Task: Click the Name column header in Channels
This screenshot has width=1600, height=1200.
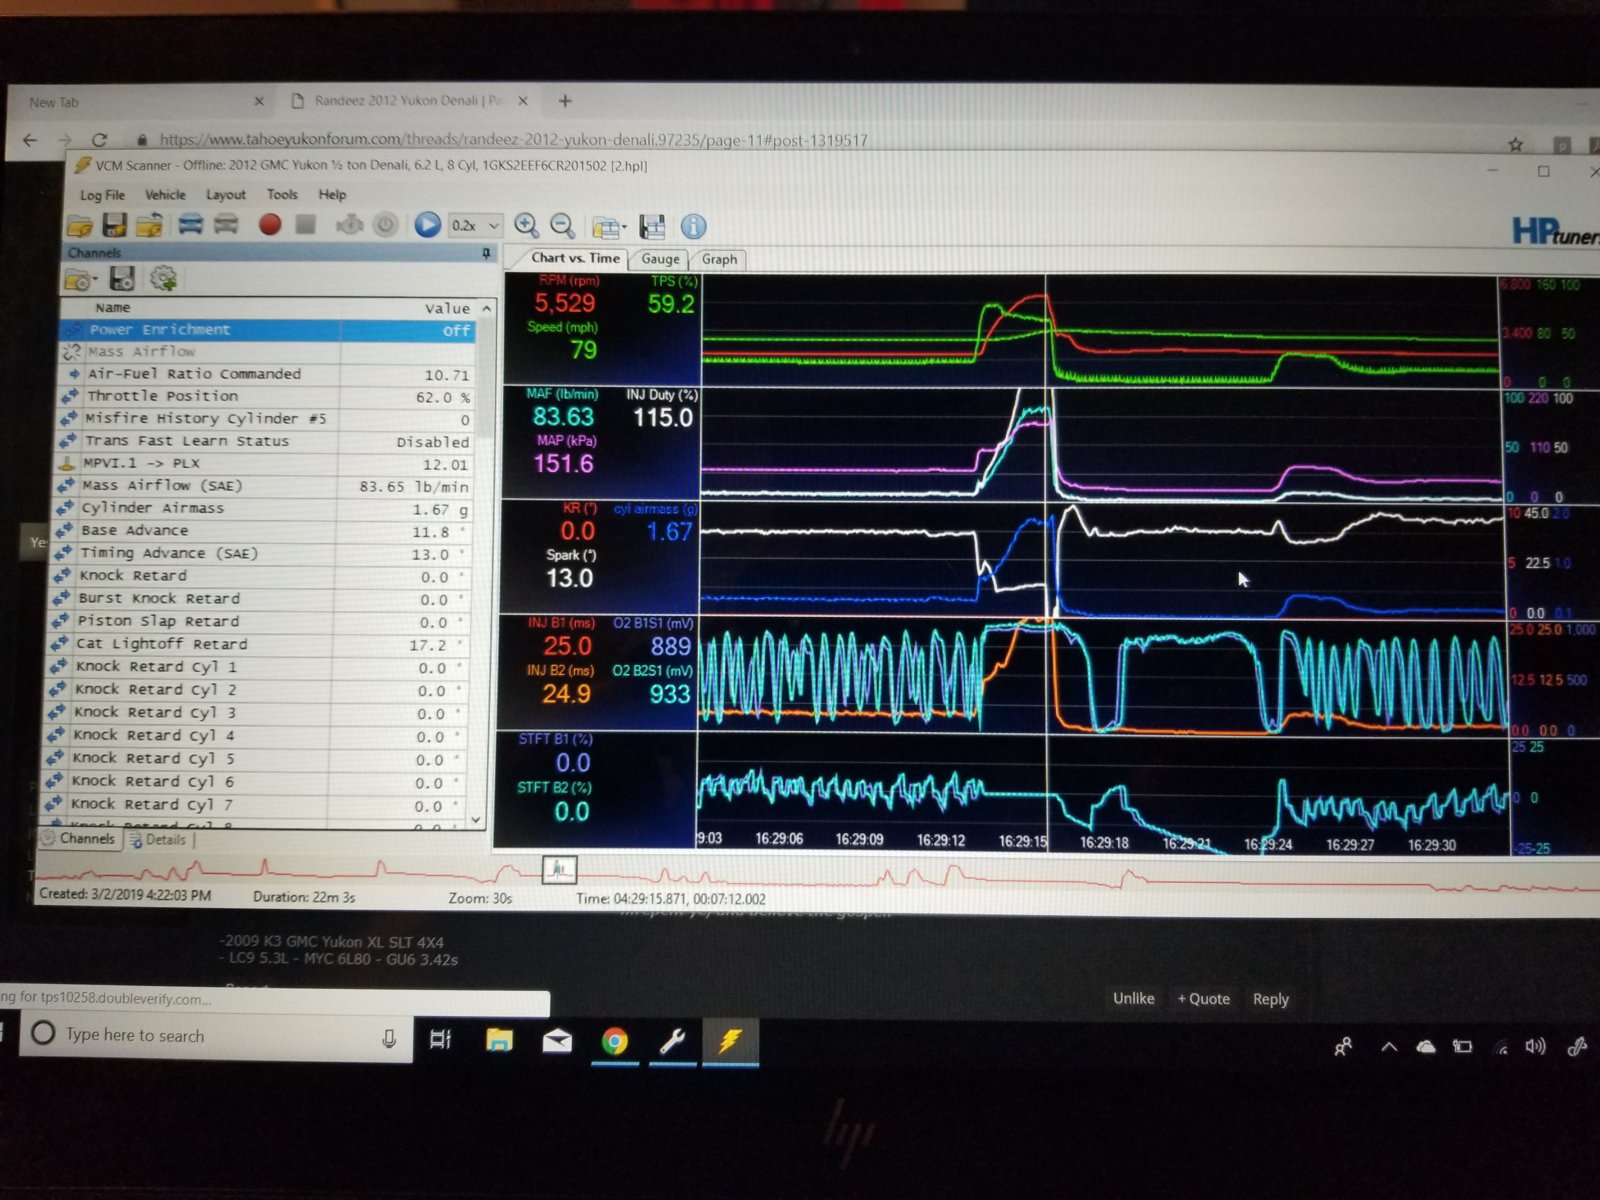Action: pyautogui.click(x=112, y=308)
